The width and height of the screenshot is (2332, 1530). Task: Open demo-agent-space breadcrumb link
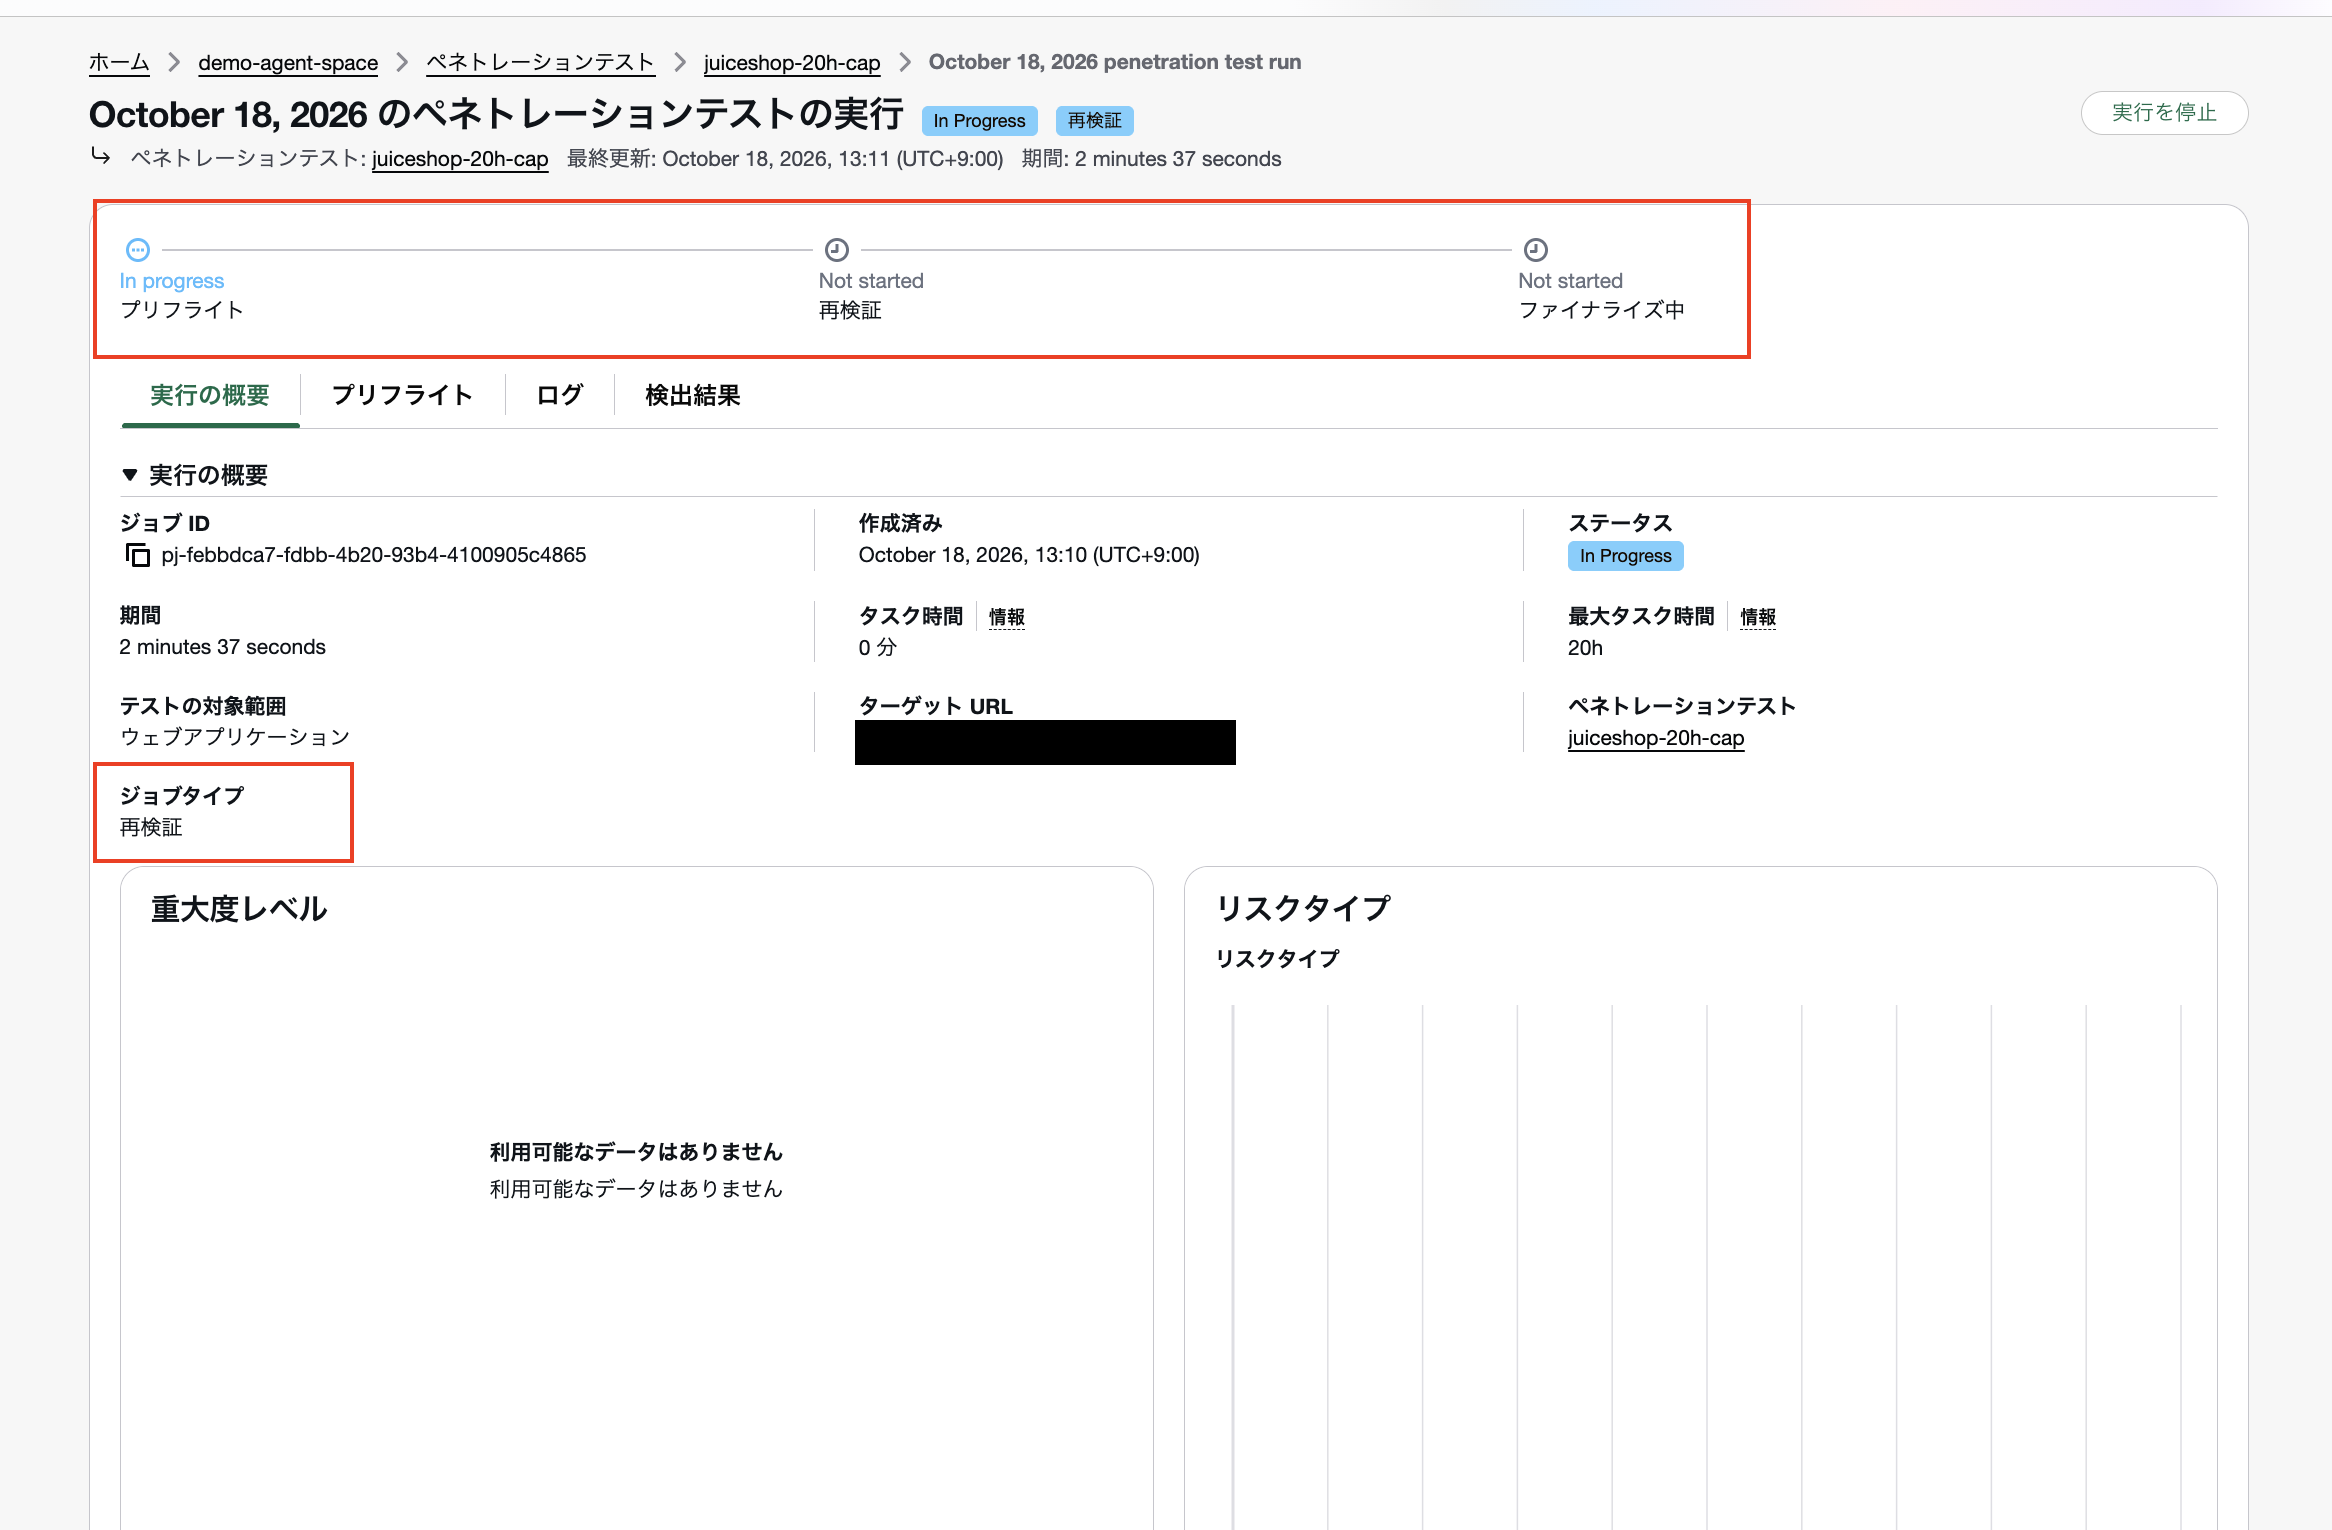[x=288, y=62]
